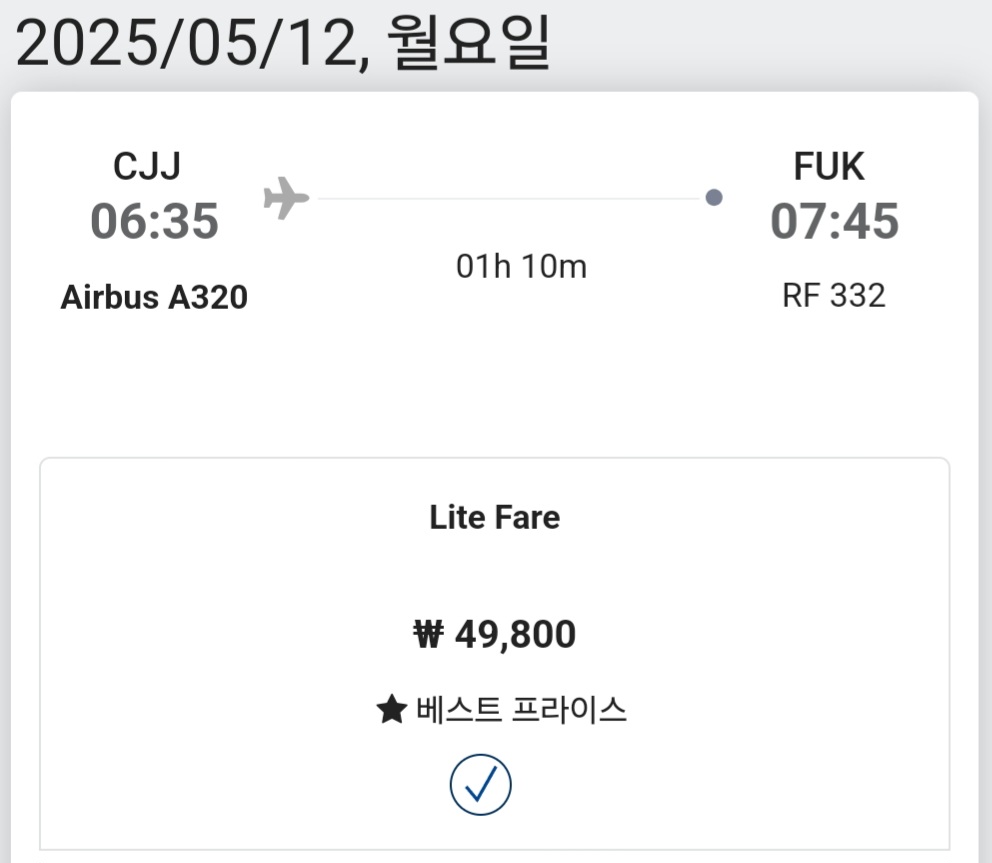This screenshot has height=863, width=992.
Task: Click the RF 332 flight number
Action: (x=834, y=296)
